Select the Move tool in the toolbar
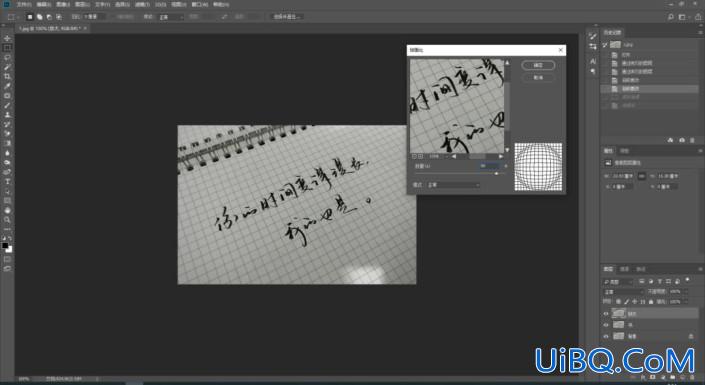705x385 pixels. 7,38
